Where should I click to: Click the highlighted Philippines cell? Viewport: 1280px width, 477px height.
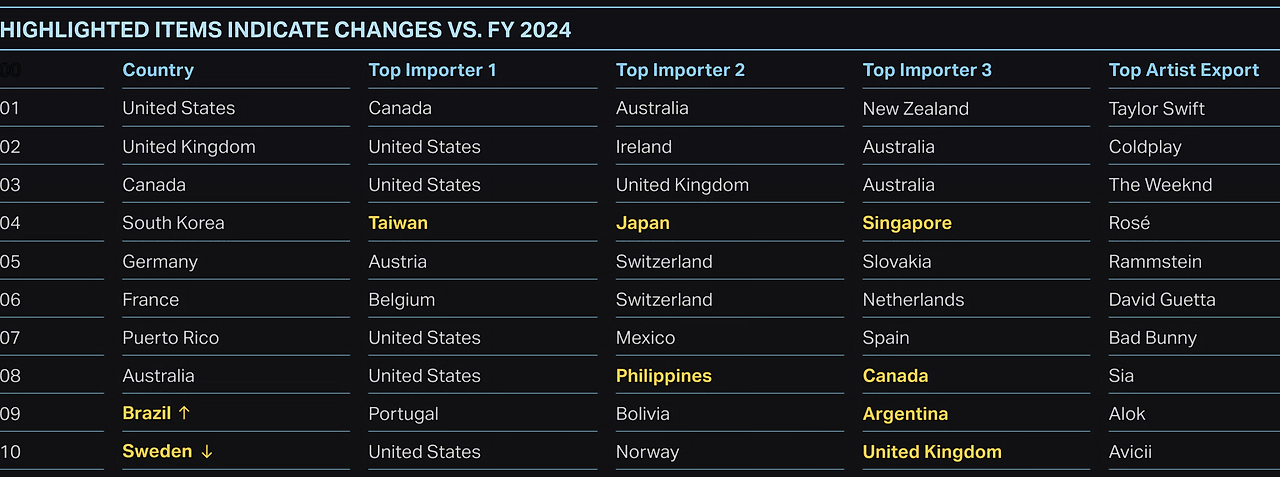664,376
